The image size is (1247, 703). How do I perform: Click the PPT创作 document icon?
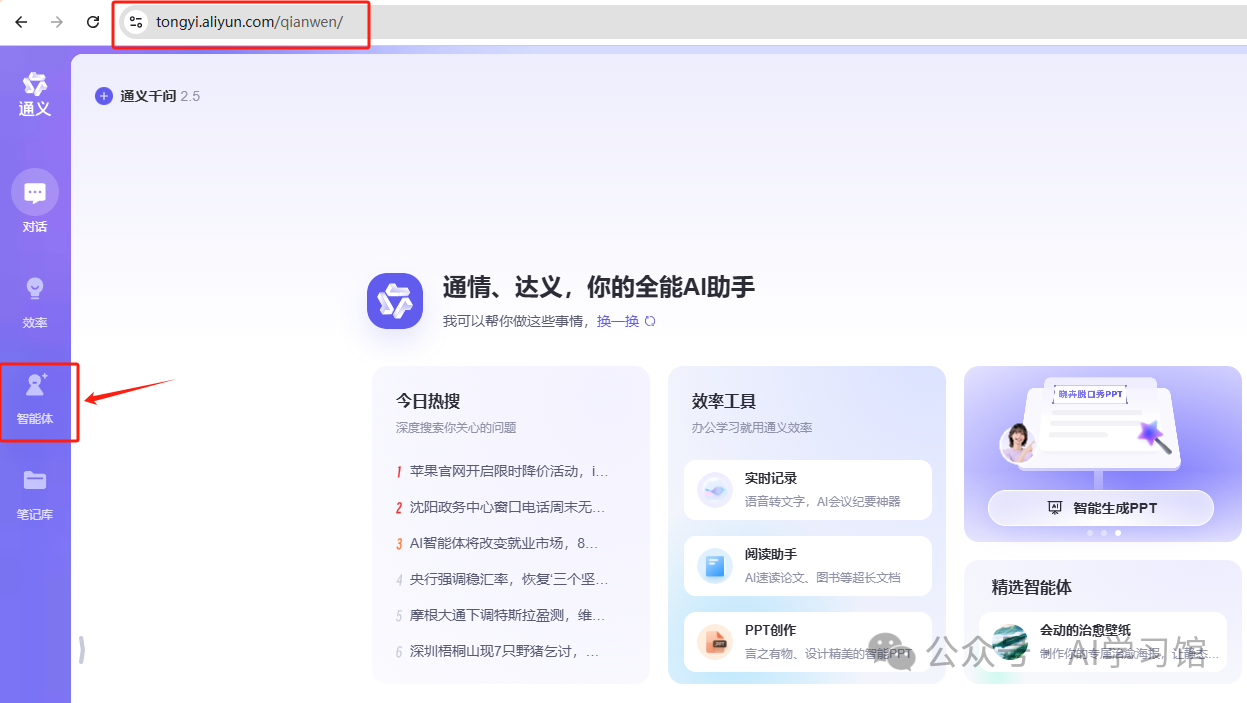coord(714,641)
